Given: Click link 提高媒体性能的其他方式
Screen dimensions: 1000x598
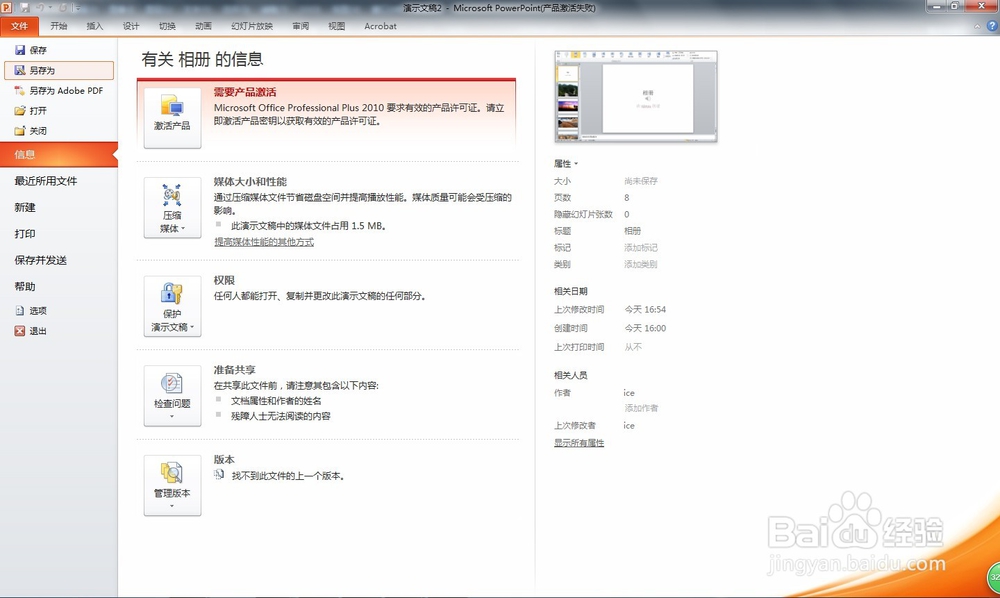Looking at the screenshot, I should tap(264, 242).
